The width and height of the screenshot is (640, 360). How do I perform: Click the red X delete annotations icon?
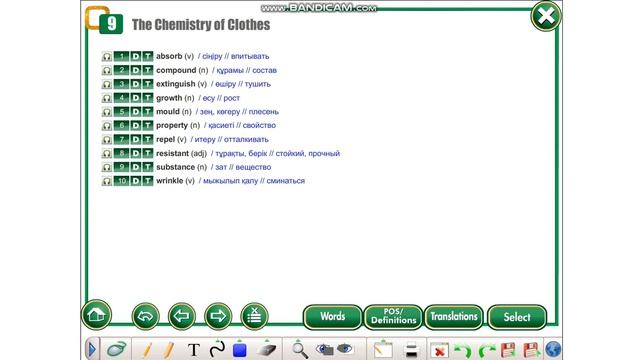[x=440, y=351]
